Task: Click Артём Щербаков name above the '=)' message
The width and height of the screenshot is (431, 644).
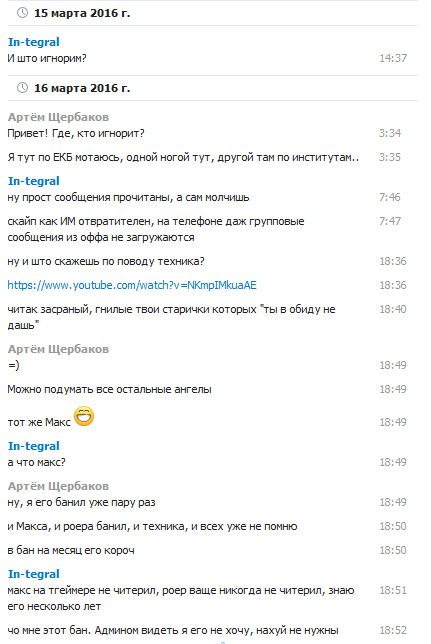Action: [x=58, y=349]
